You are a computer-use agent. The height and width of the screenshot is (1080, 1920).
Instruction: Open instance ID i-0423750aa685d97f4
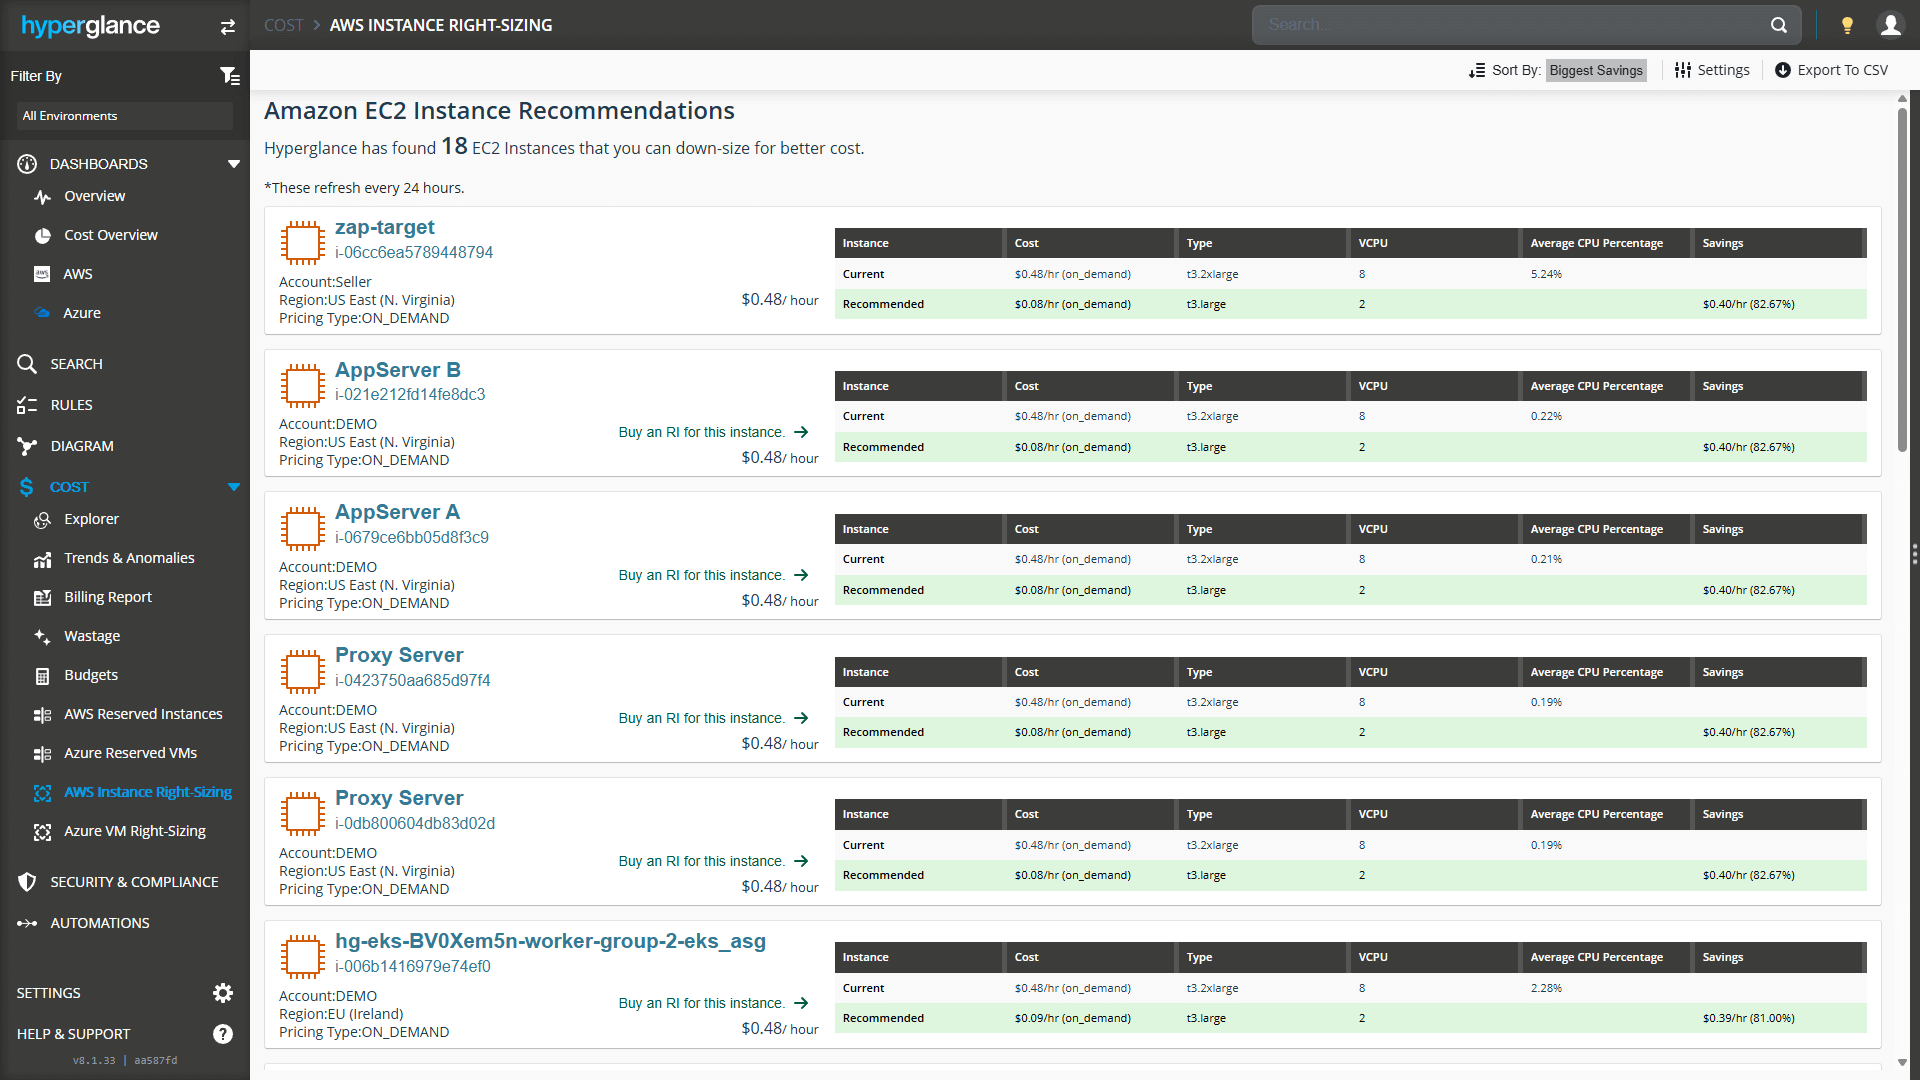pyautogui.click(x=413, y=680)
